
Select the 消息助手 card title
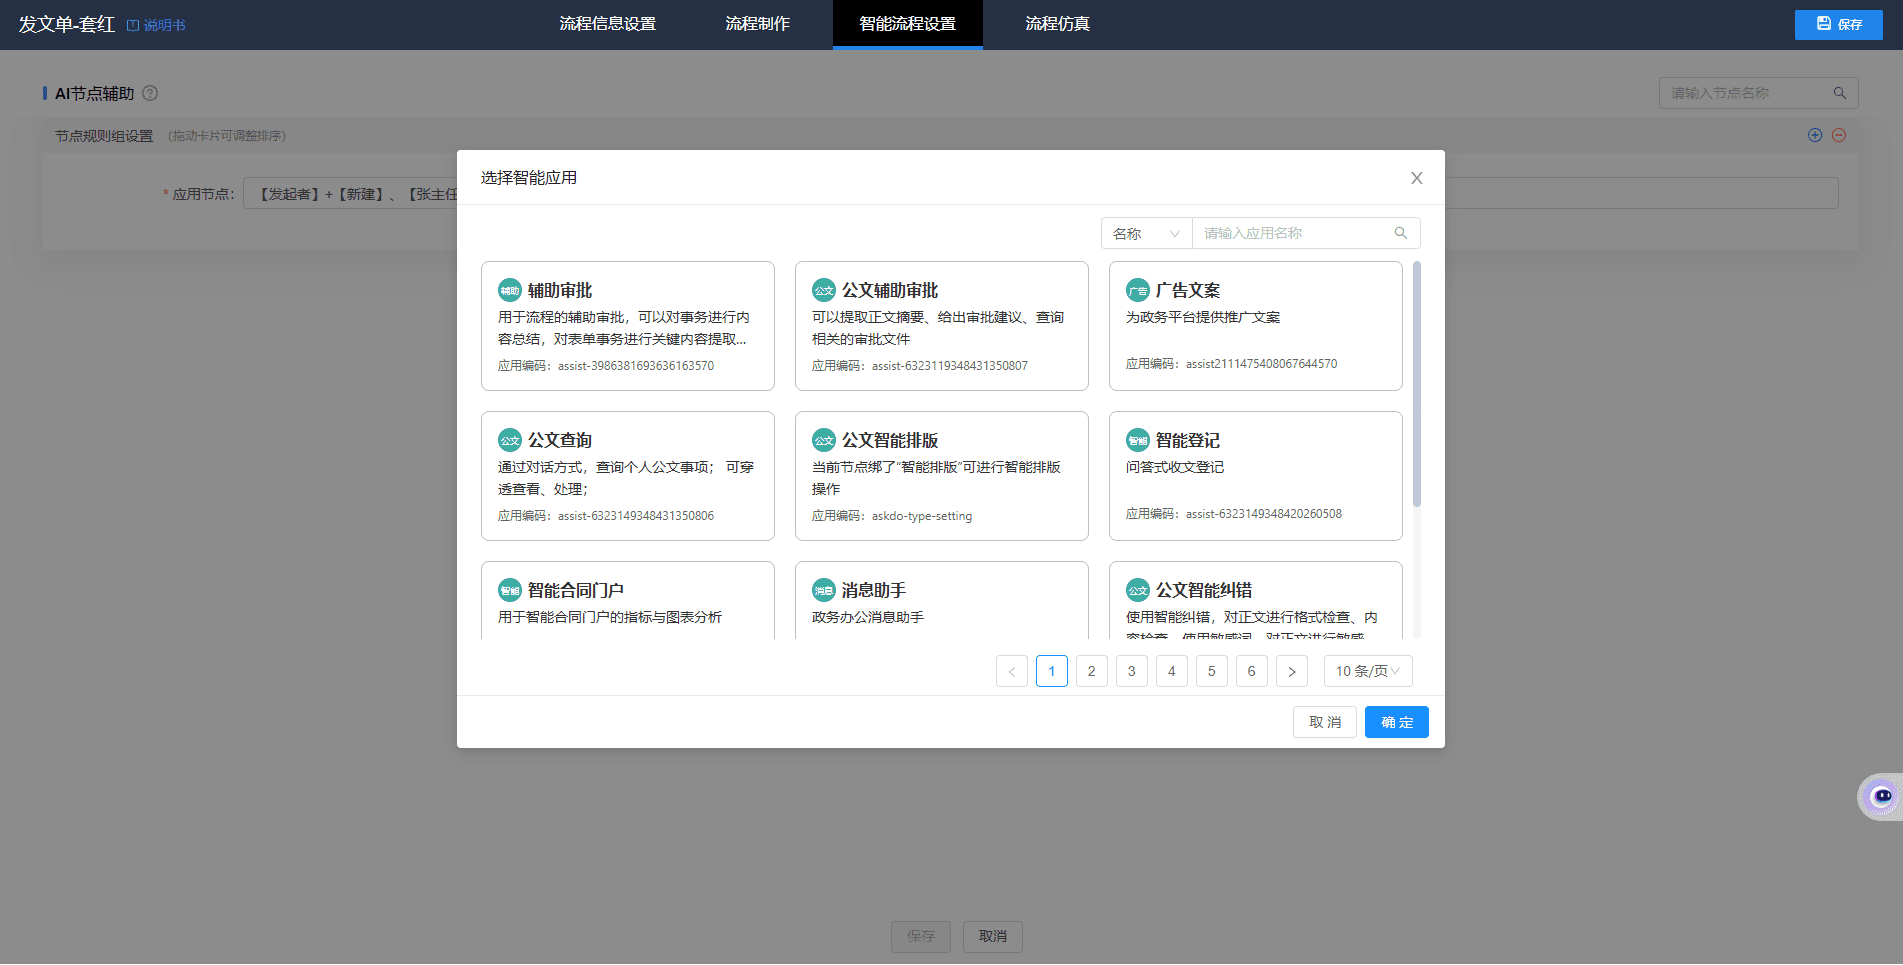874,590
